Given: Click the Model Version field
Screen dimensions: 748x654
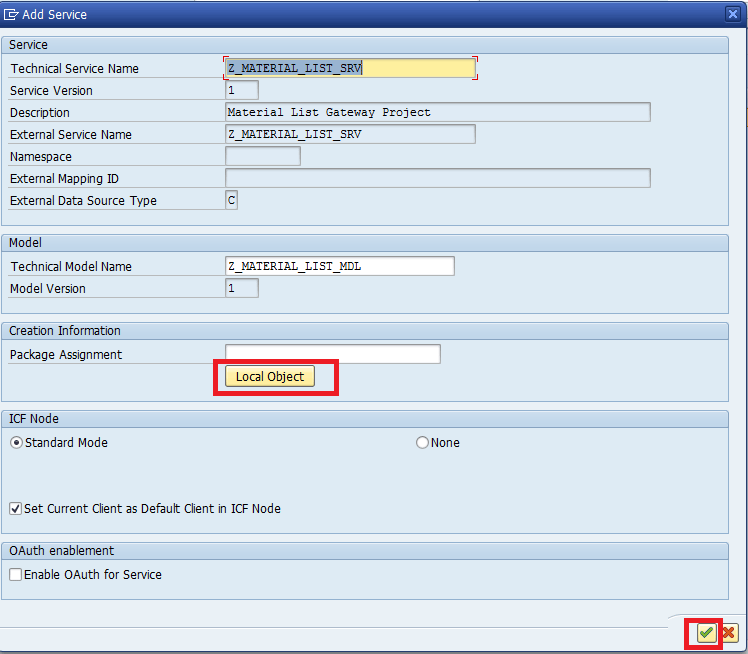Looking at the screenshot, I should pos(242,288).
